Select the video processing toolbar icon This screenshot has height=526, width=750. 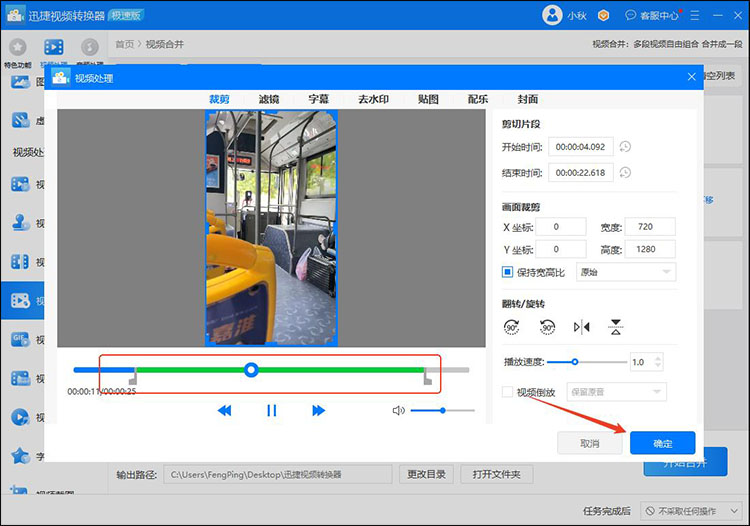coord(54,47)
